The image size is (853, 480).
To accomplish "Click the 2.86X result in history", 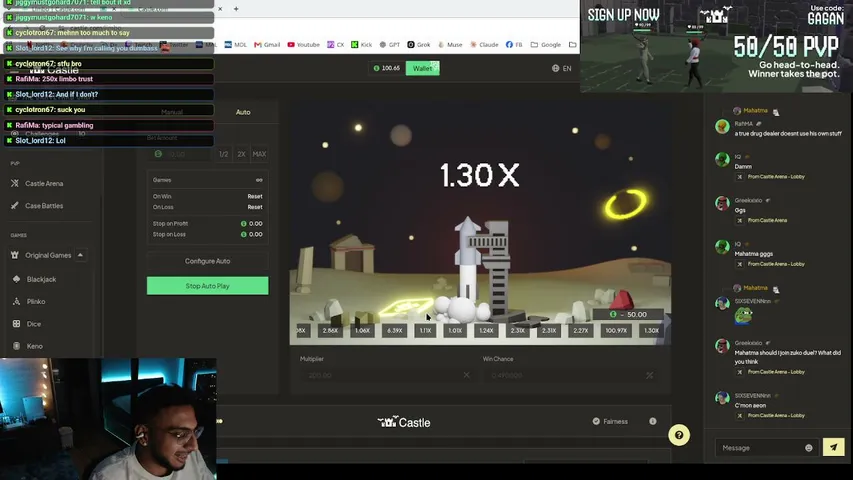I will click(330, 330).
